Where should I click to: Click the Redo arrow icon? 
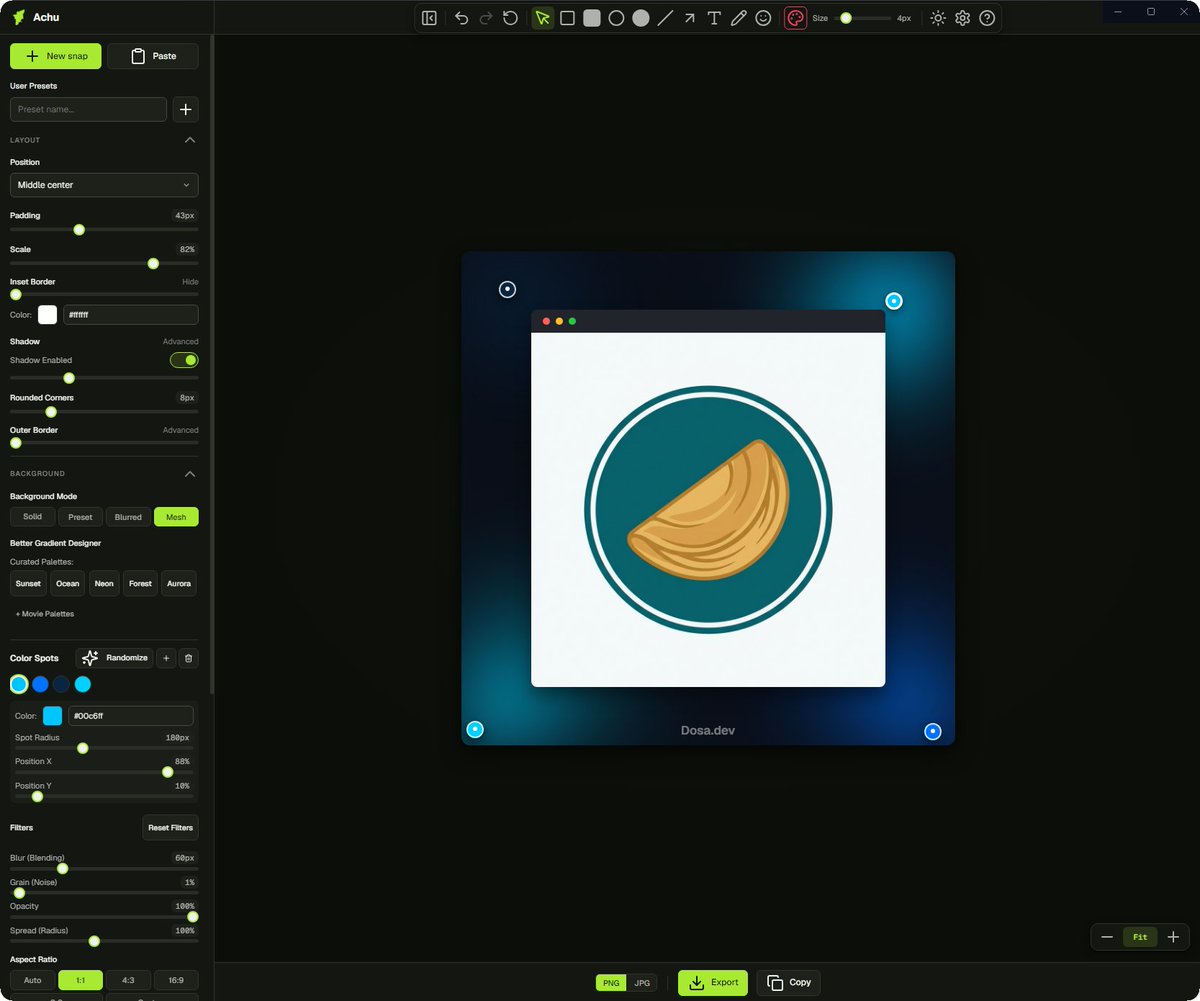[x=486, y=18]
